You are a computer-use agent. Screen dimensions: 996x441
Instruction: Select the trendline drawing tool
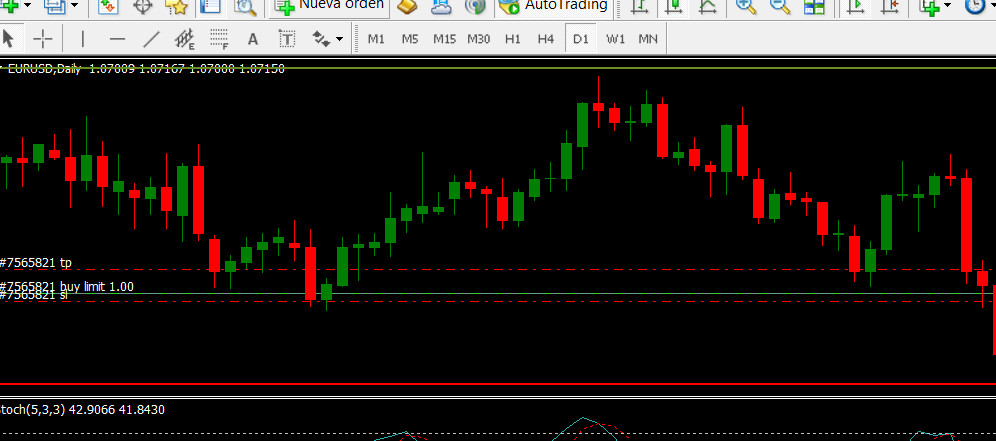(151, 39)
